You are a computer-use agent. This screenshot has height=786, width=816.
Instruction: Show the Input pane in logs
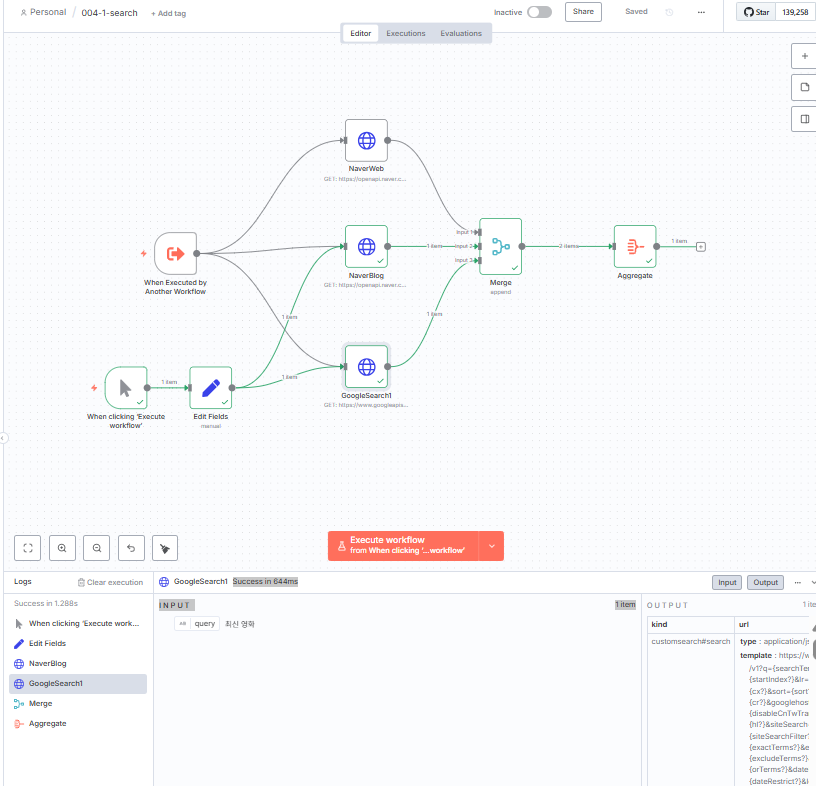pyautogui.click(x=726, y=582)
